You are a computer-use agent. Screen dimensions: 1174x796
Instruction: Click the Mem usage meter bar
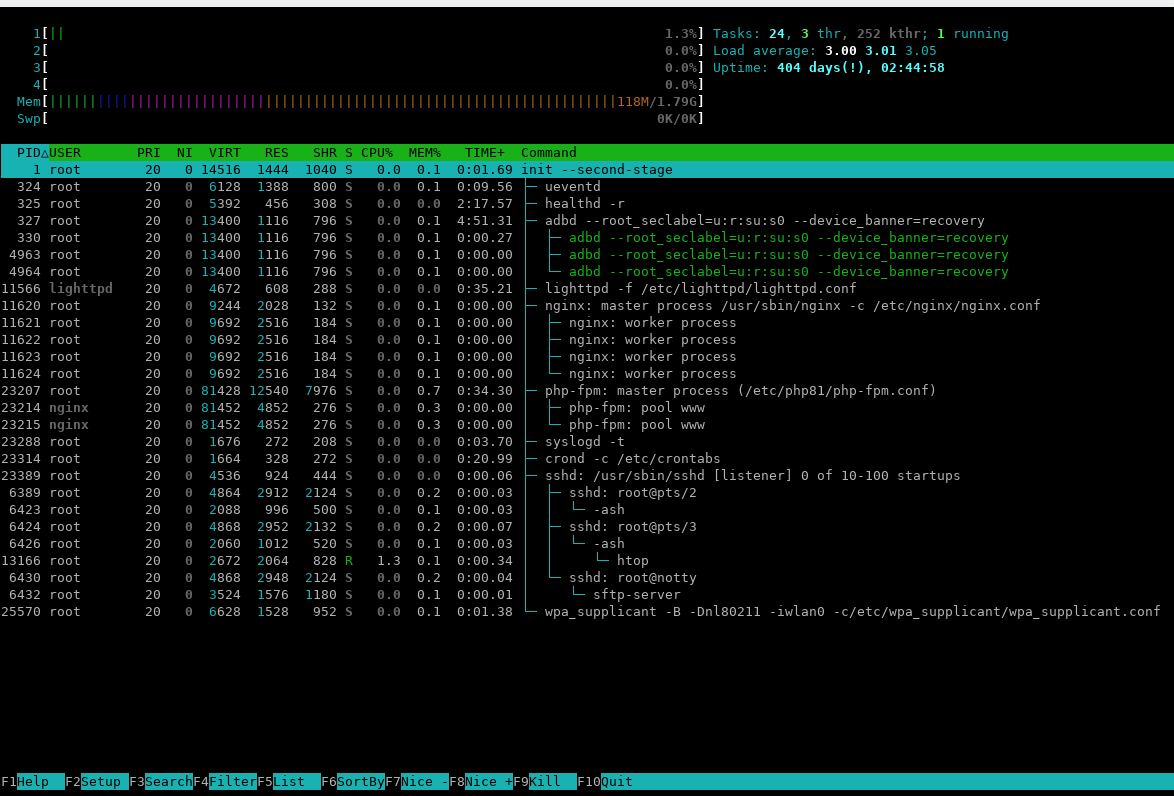point(360,102)
